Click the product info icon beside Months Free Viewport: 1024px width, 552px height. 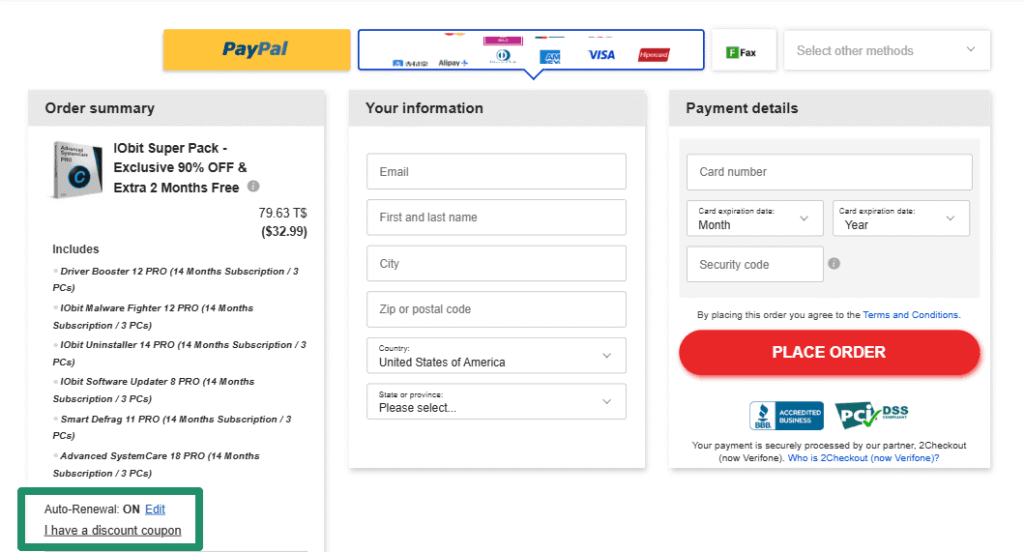pos(253,186)
